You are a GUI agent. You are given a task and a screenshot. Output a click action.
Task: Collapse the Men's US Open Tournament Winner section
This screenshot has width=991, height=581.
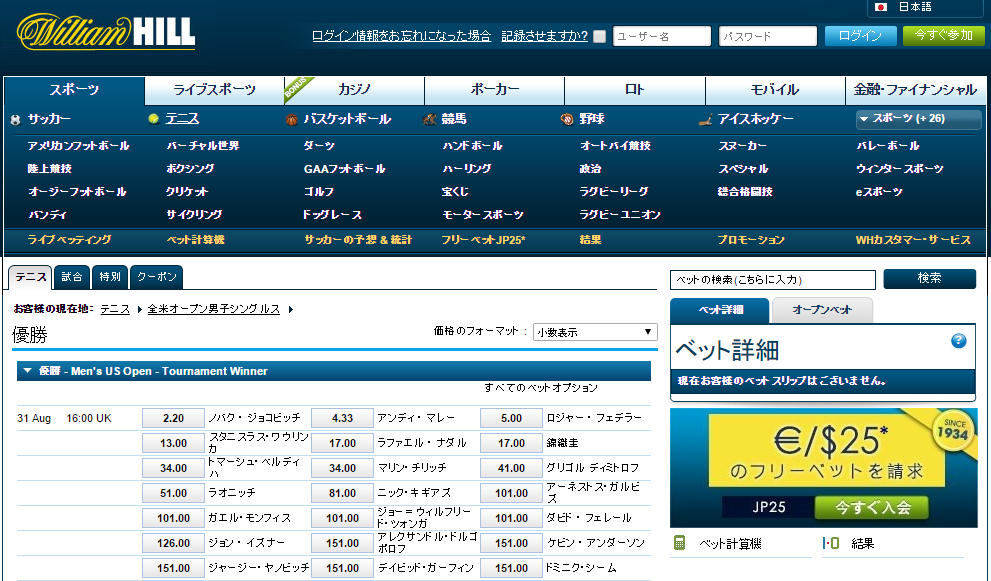coord(27,371)
